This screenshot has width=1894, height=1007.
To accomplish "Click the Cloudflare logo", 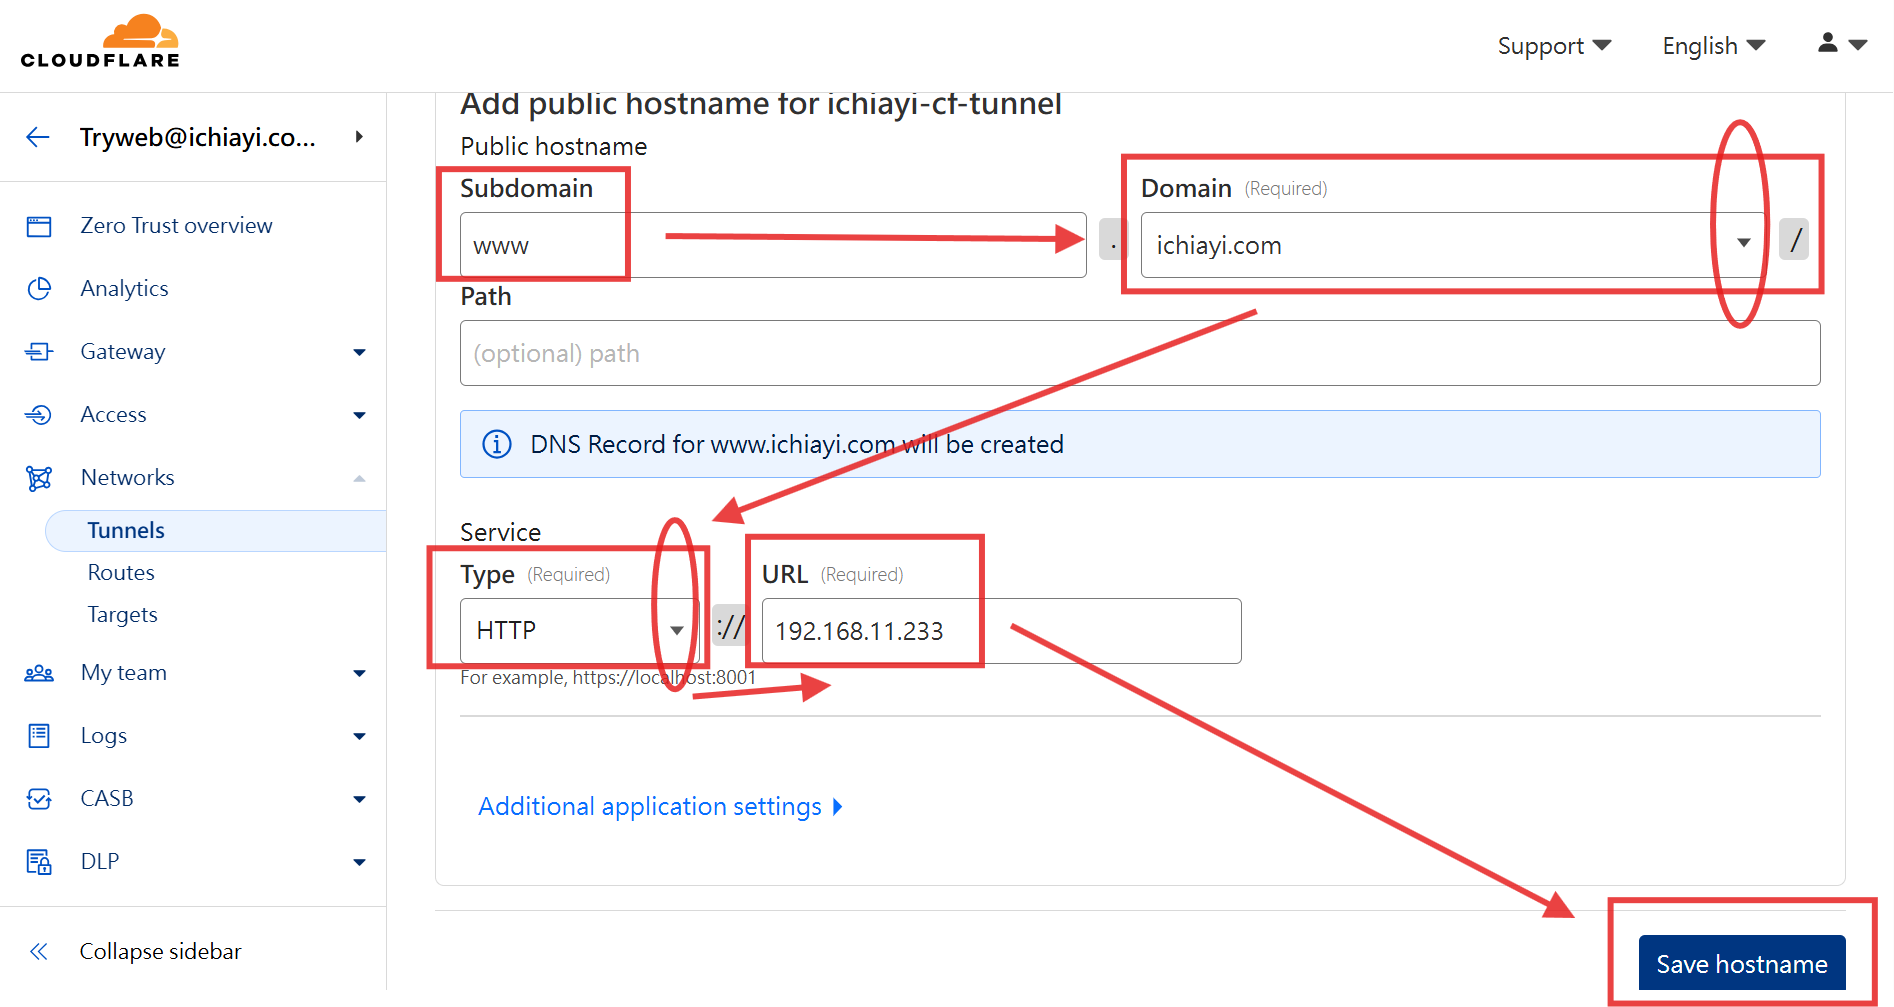I will pyautogui.click(x=100, y=41).
